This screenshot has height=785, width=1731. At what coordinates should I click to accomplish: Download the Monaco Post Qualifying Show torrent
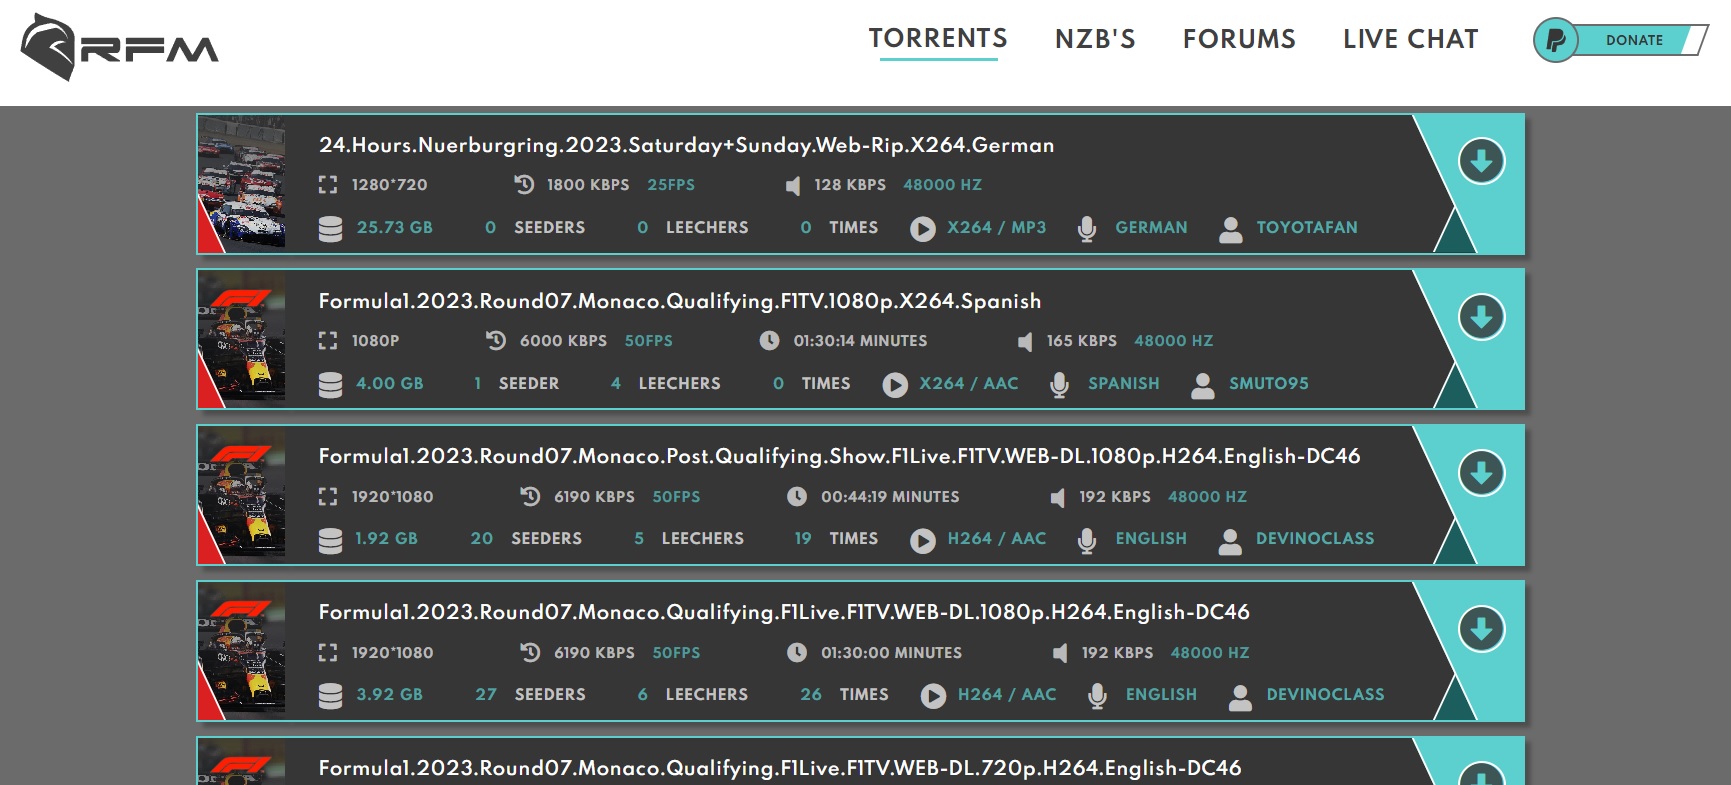(1481, 473)
